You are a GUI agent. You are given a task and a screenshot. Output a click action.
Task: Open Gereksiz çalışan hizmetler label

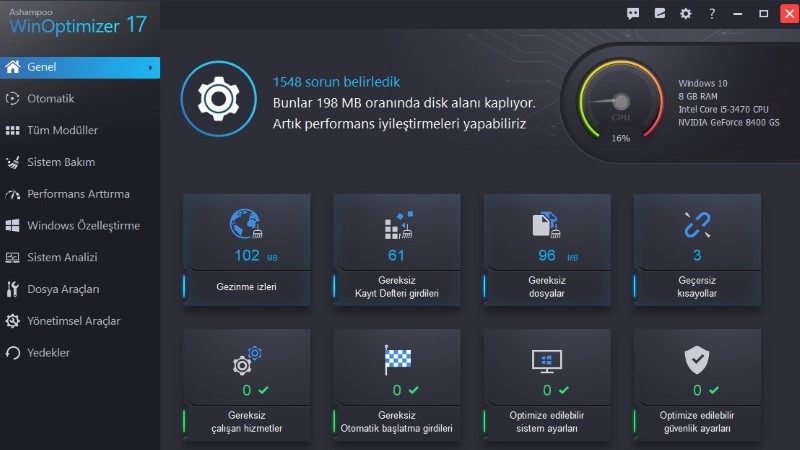246,422
